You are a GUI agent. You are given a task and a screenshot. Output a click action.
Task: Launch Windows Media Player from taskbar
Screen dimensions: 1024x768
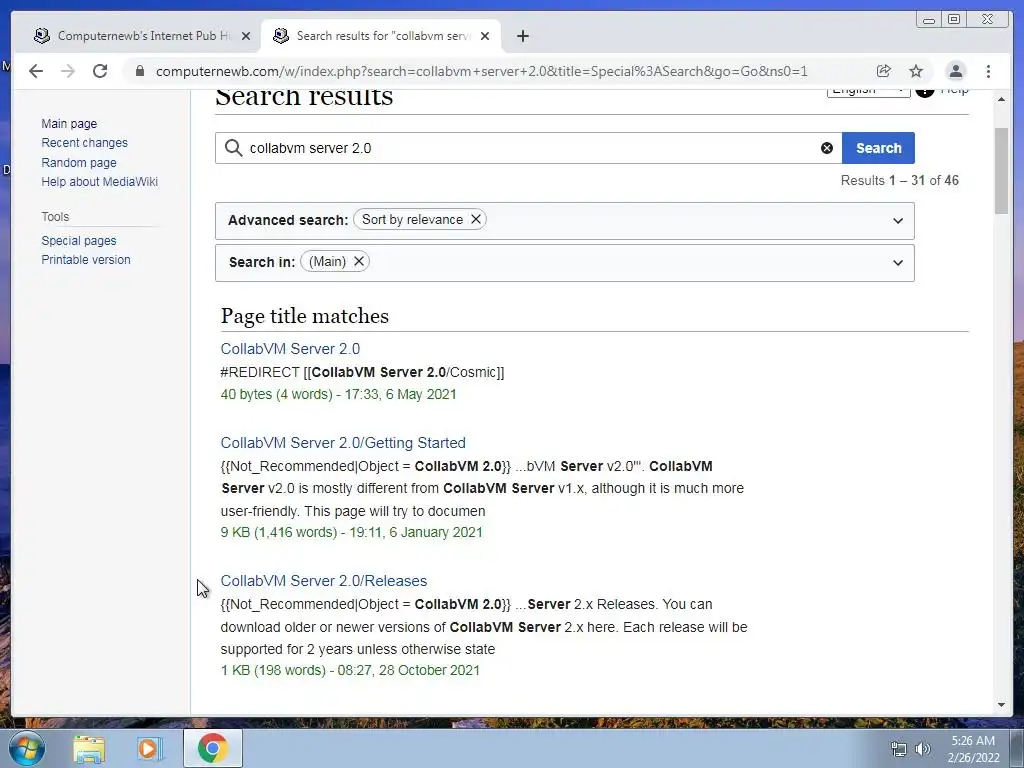pyautogui.click(x=150, y=748)
